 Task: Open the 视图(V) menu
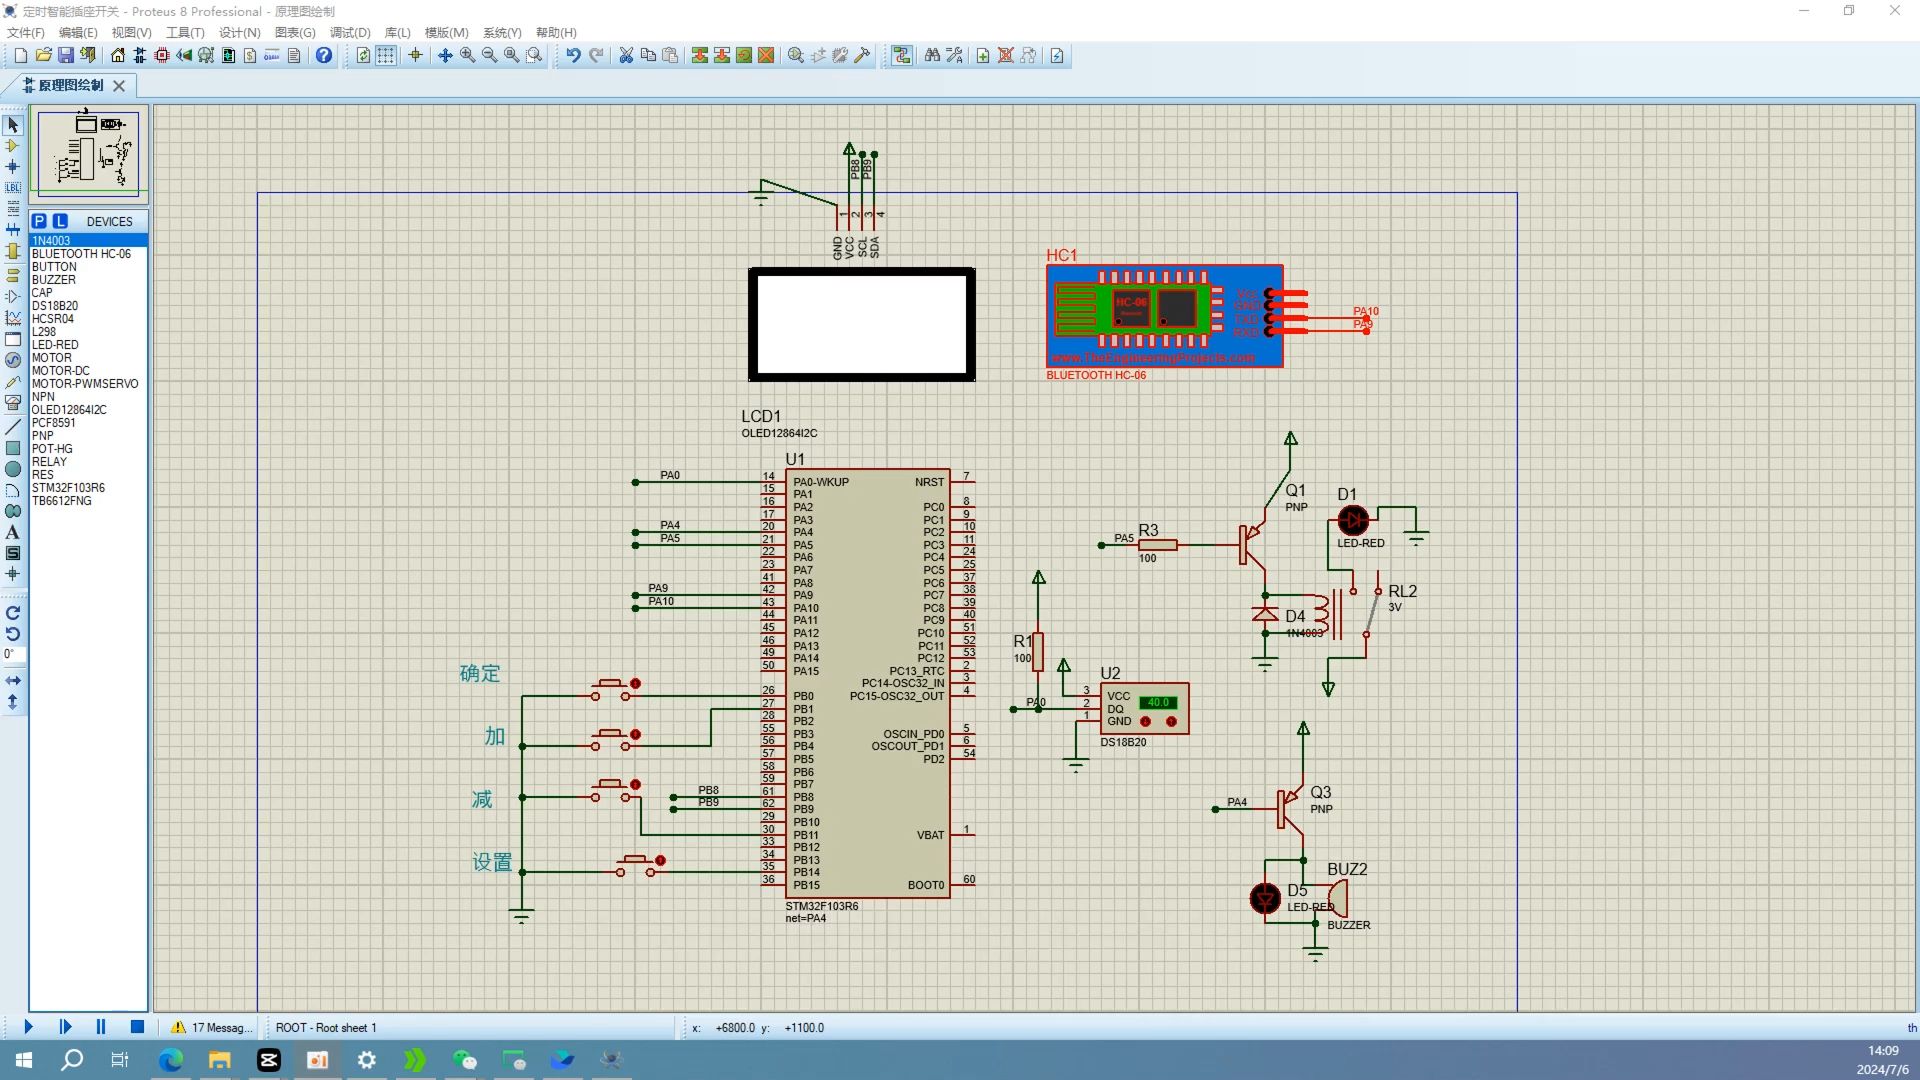coord(131,33)
